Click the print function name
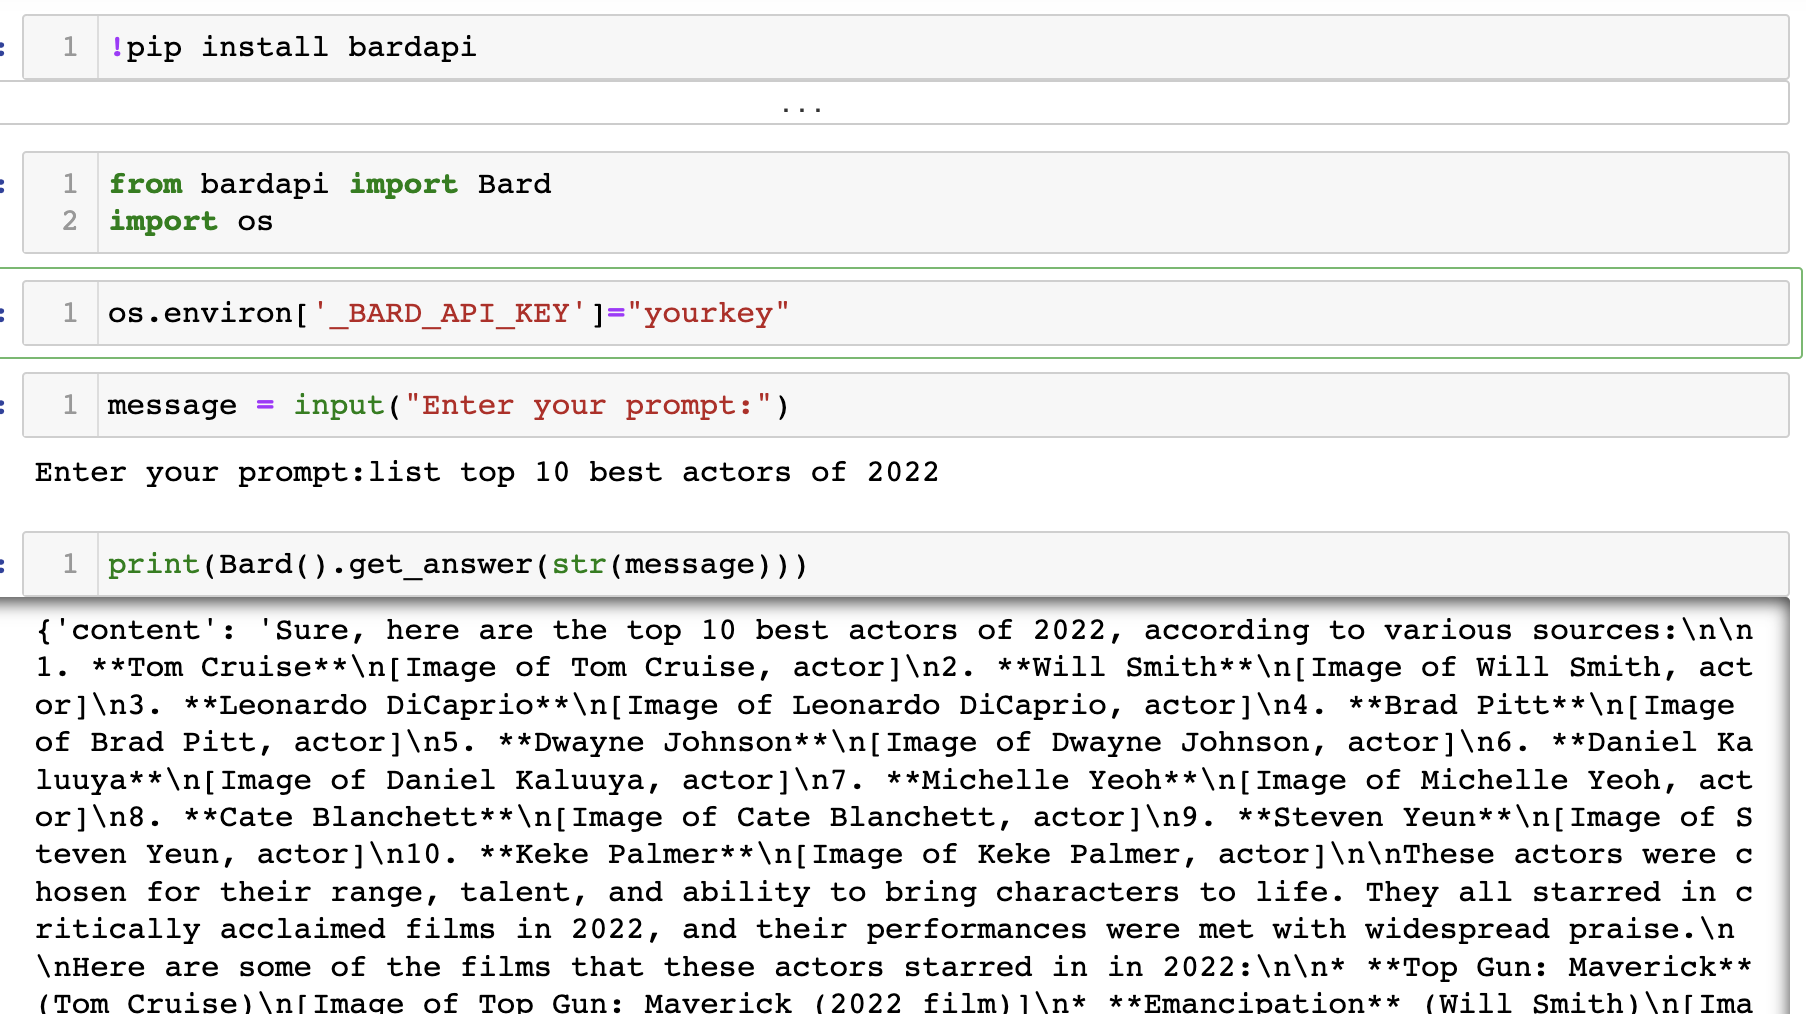This screenshot has width=1806, height=1014. pyautogui.click(x=152, y=563)
